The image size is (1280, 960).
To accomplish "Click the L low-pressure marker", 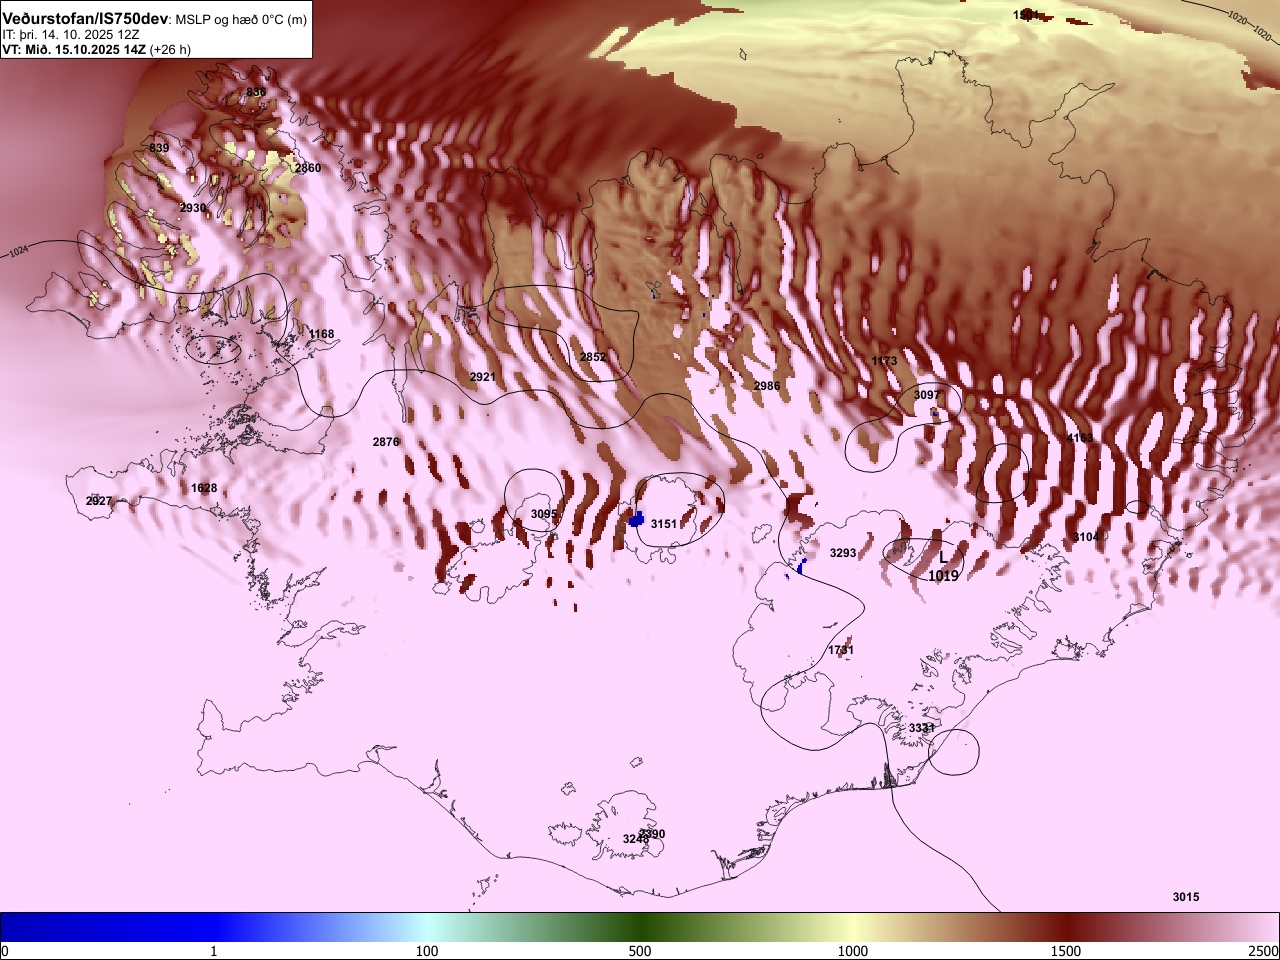I will click(x=942, y=557).
